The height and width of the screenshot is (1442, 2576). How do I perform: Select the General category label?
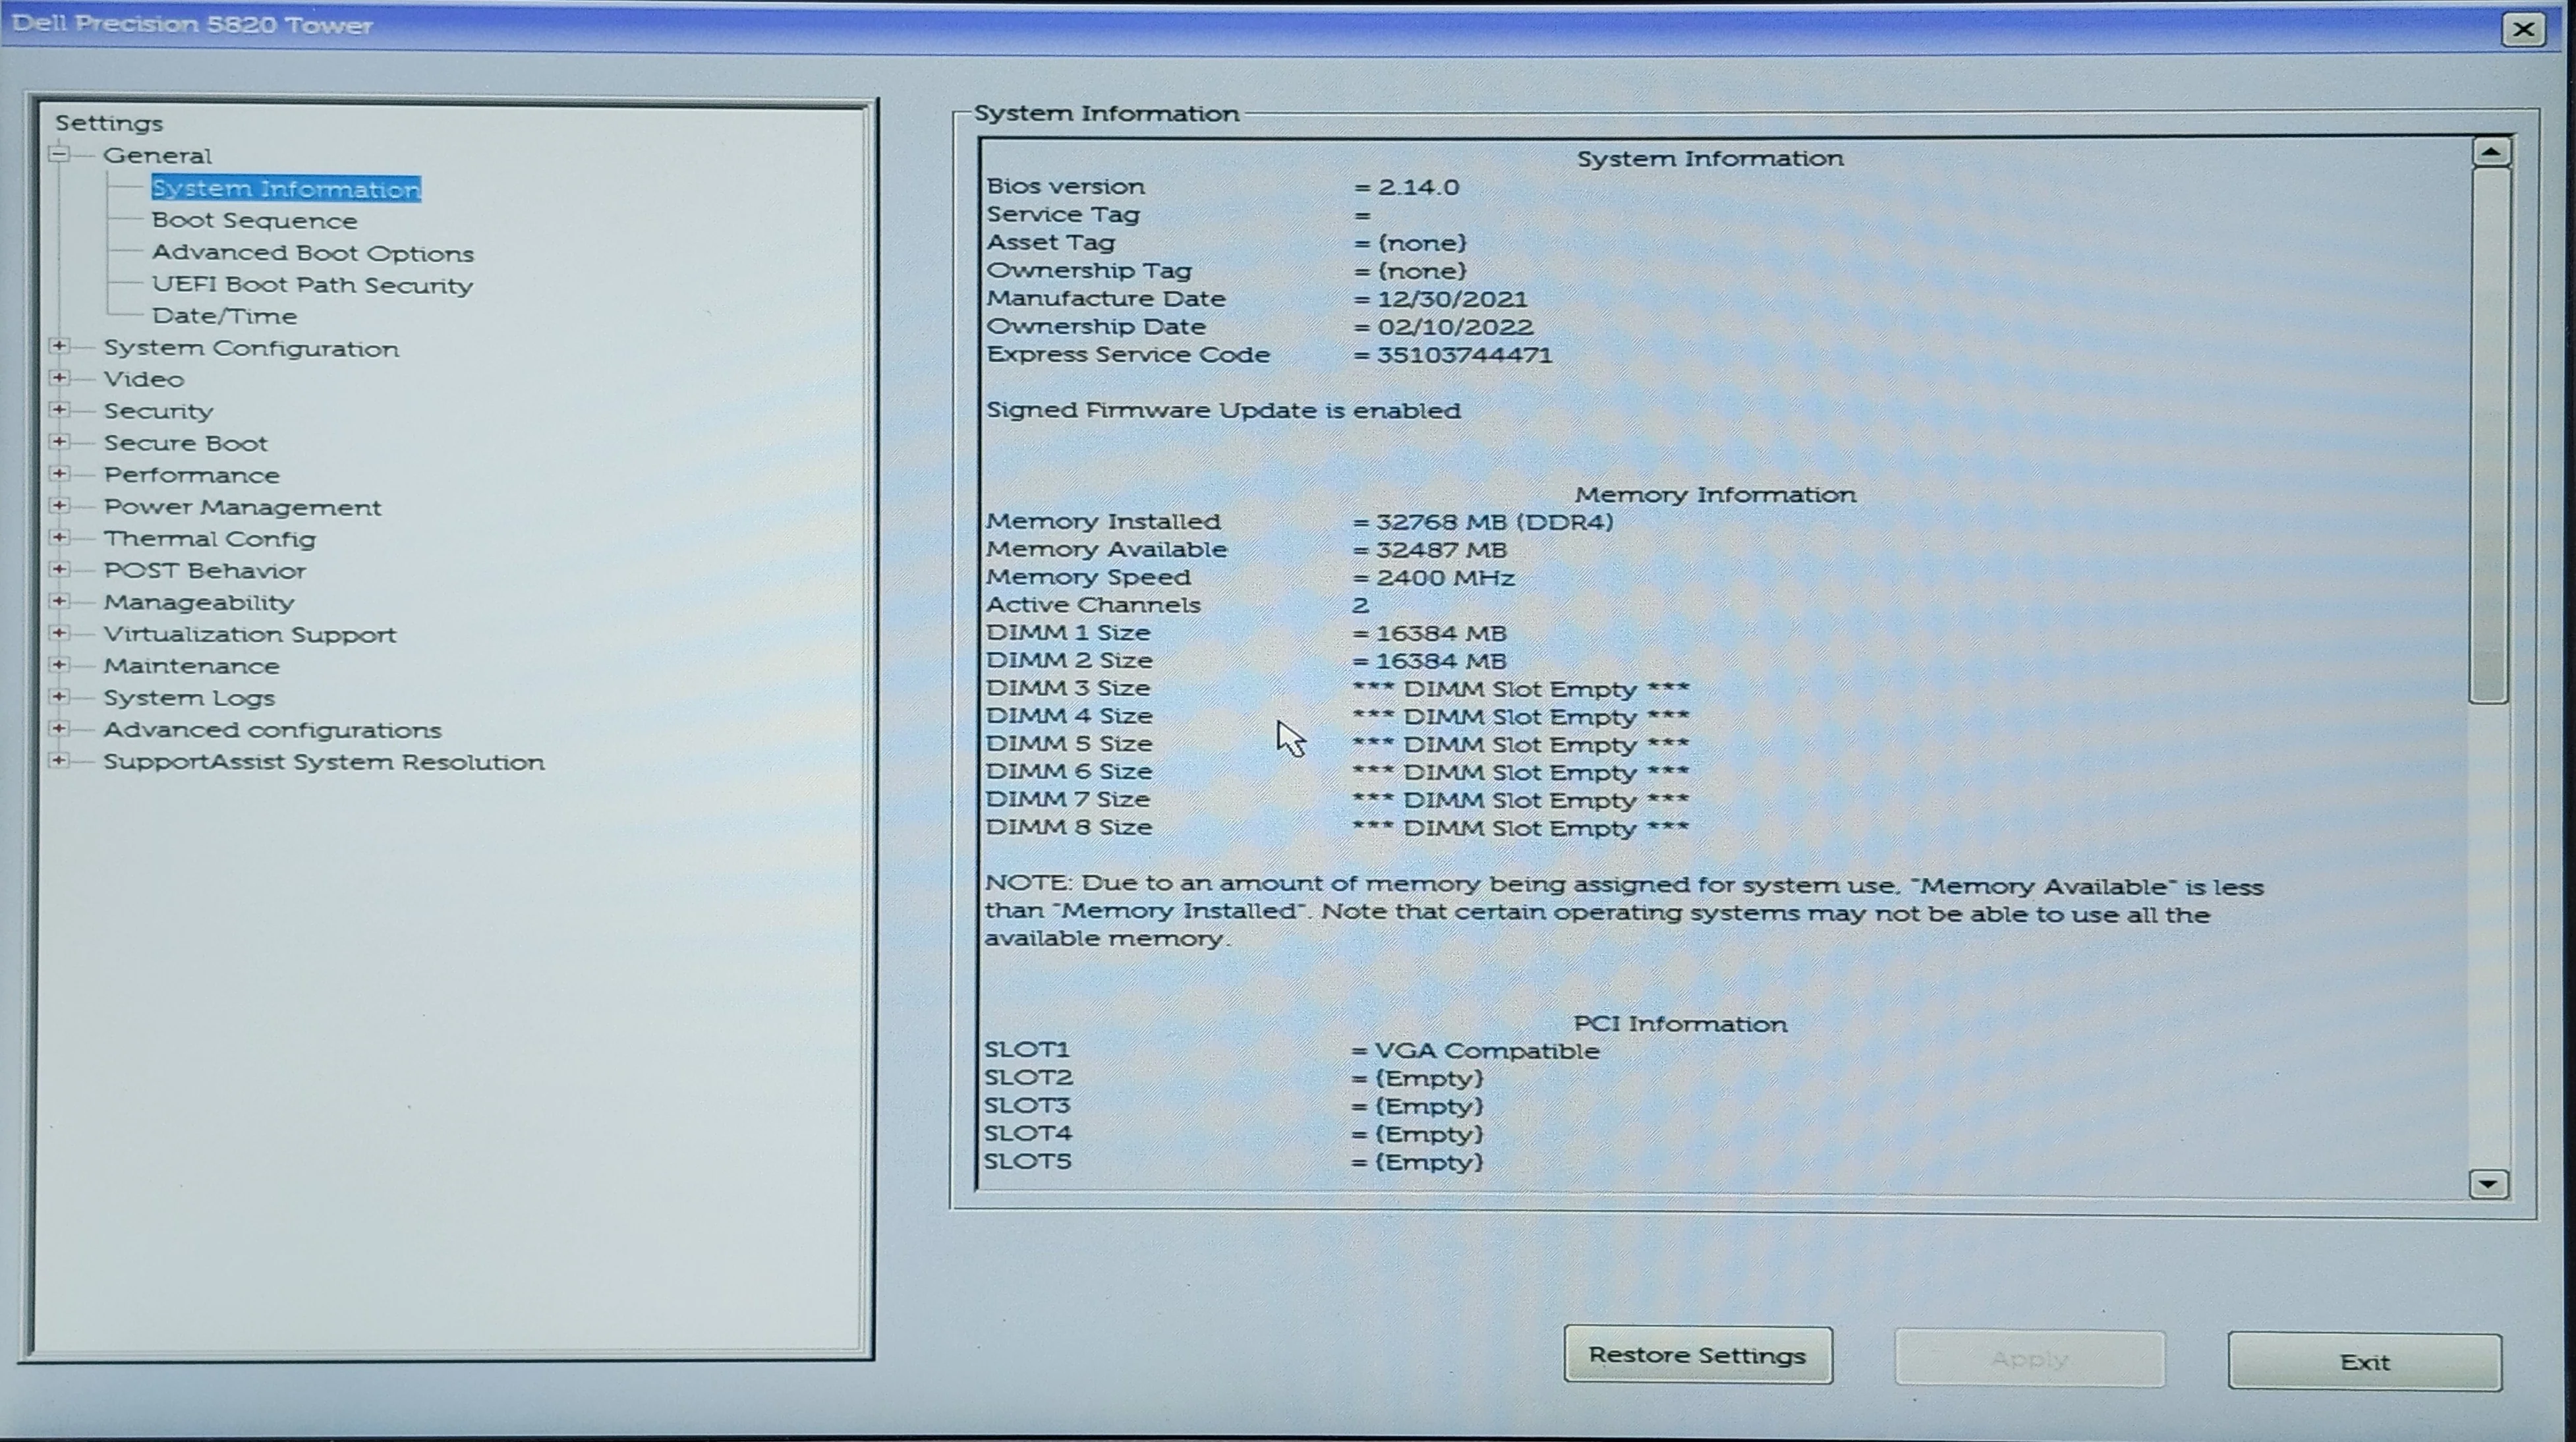(x=157, y=155)
